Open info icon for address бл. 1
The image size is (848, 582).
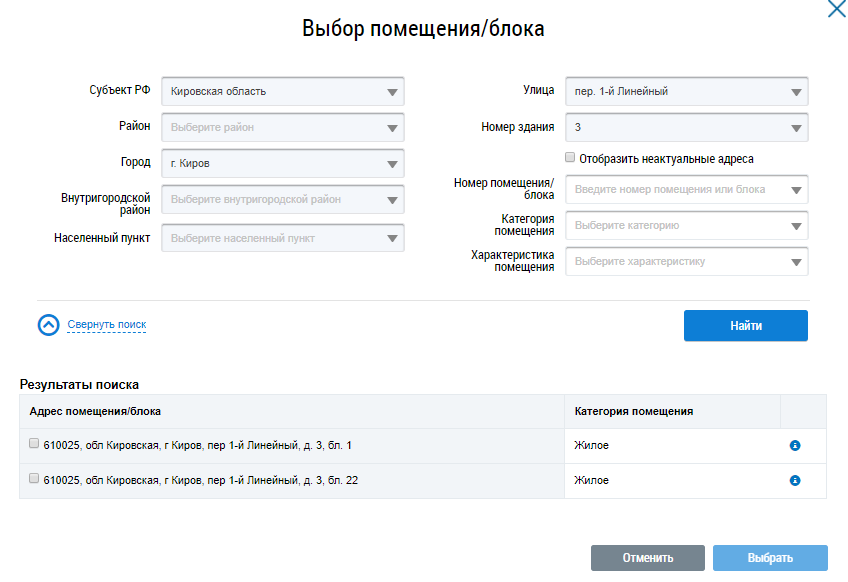(795, 446)
